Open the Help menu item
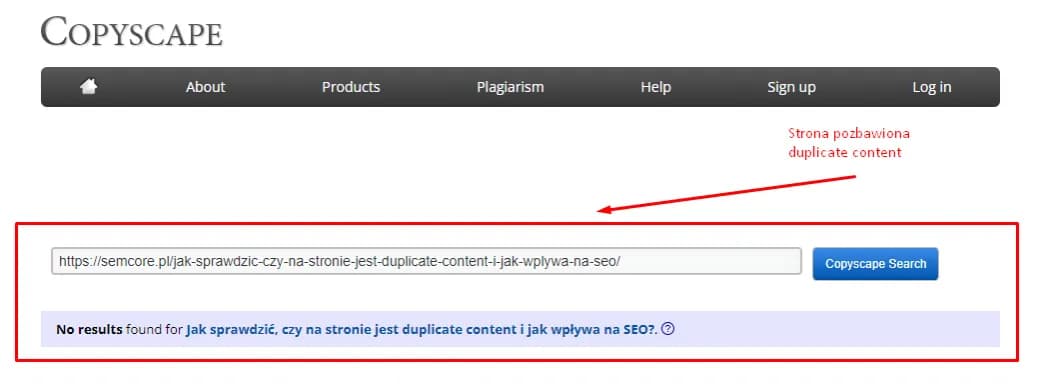Image resolution: width=1038 pixels, height=386 pixels. [656, 87]
